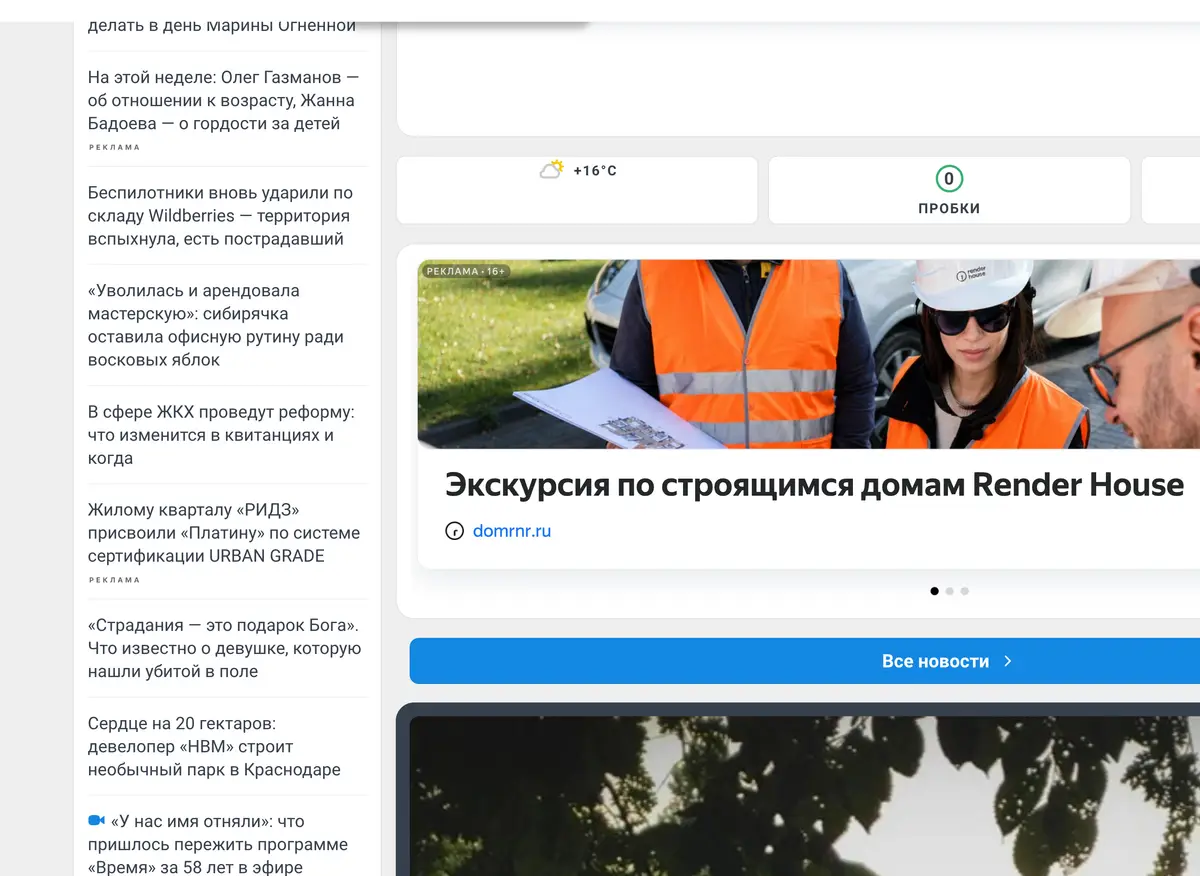This screenshot has height=876, width=1200.
Task: Open the день Марины Огненной news item
Action: (222, 26)
